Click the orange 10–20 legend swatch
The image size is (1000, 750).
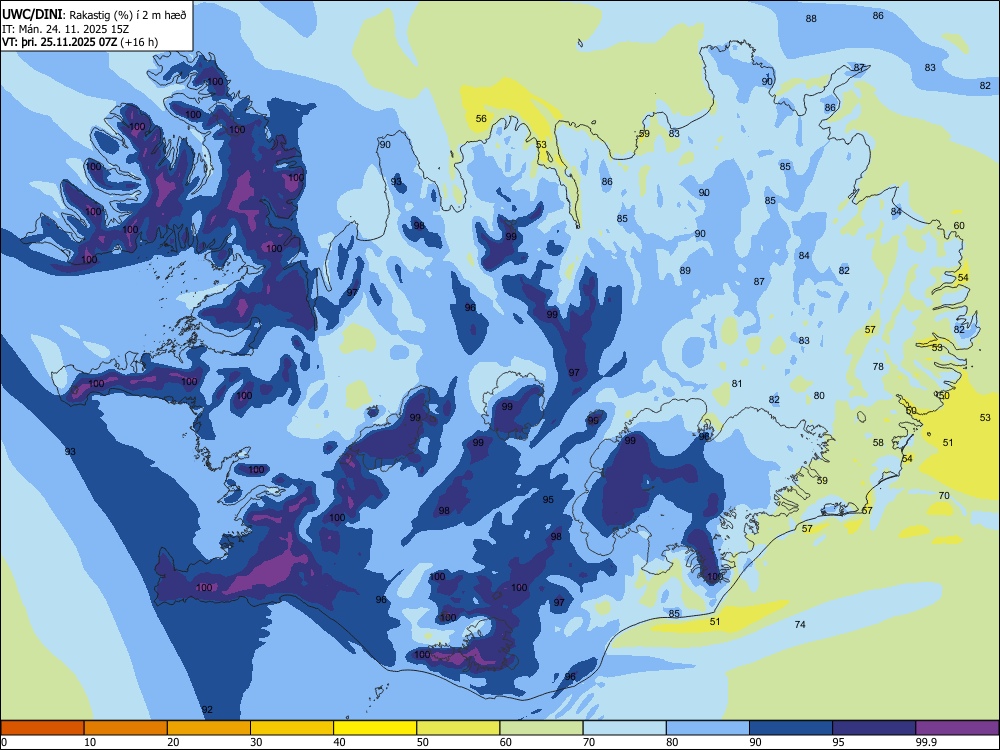click(126, 728)
